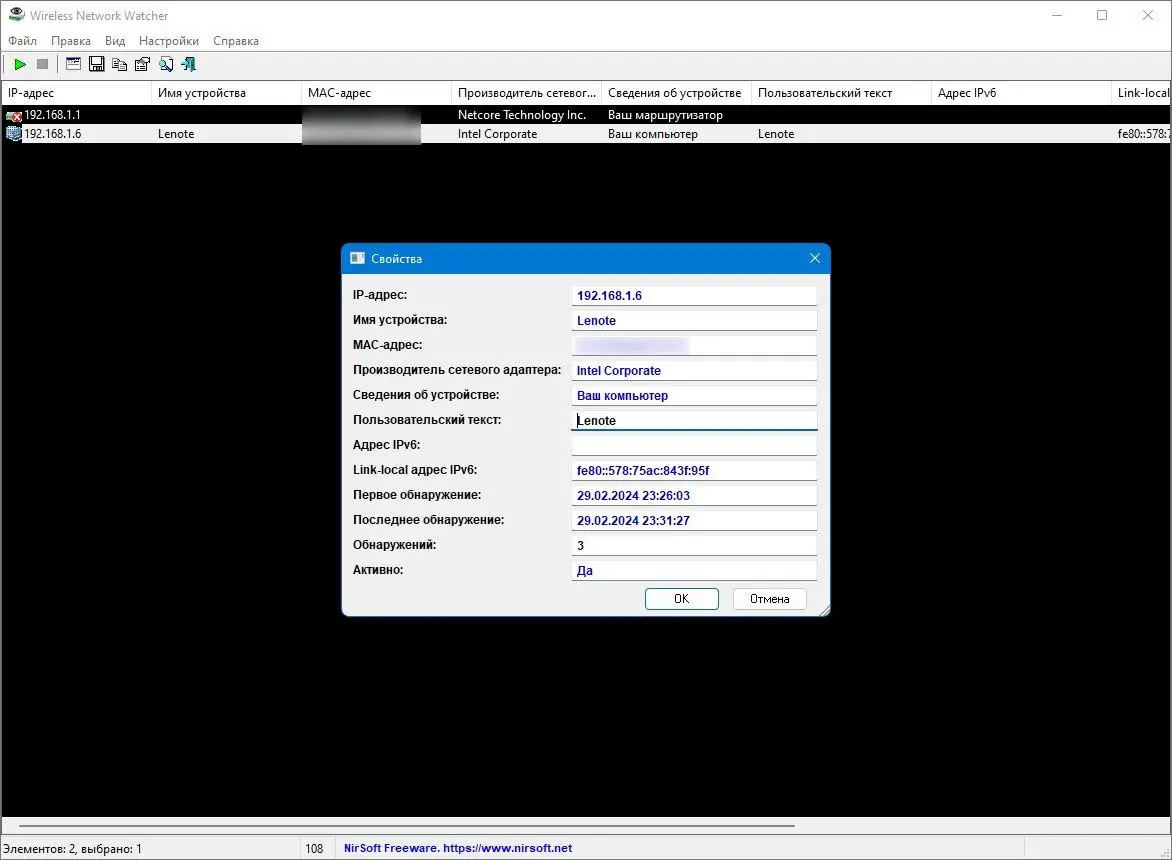Open the Файл menu

(x=22, y=40)
